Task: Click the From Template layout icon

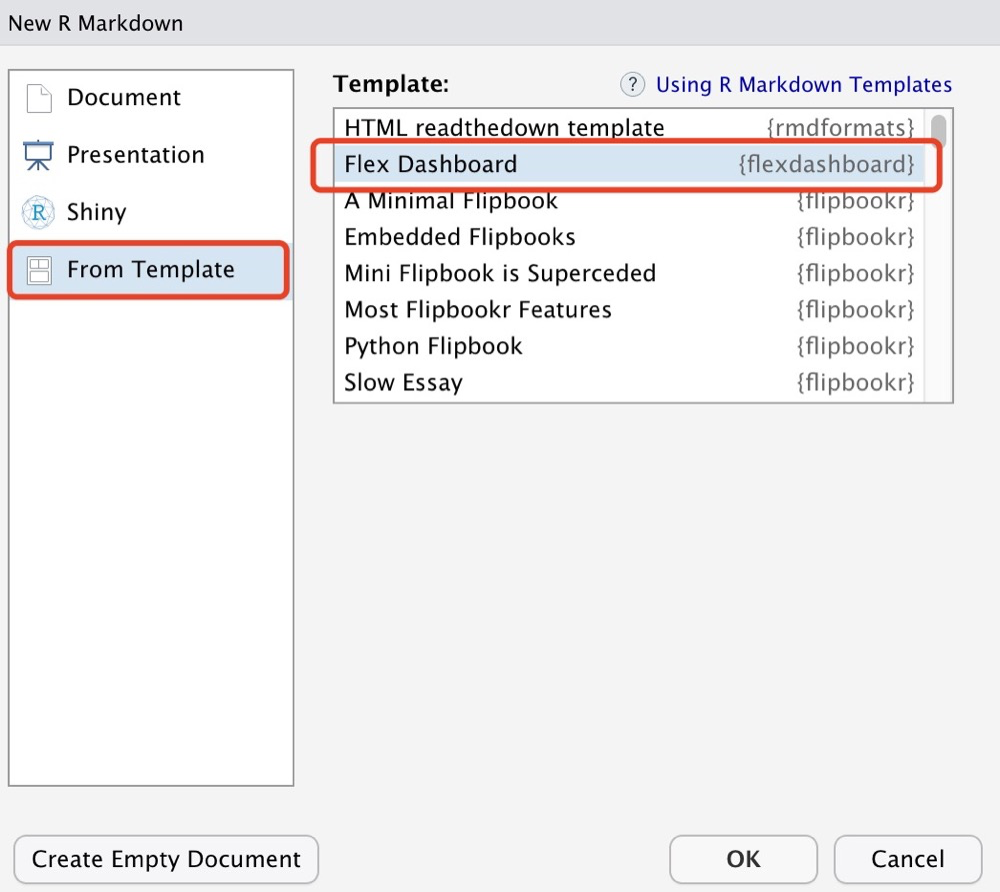Action: click(x=39, y=271)
